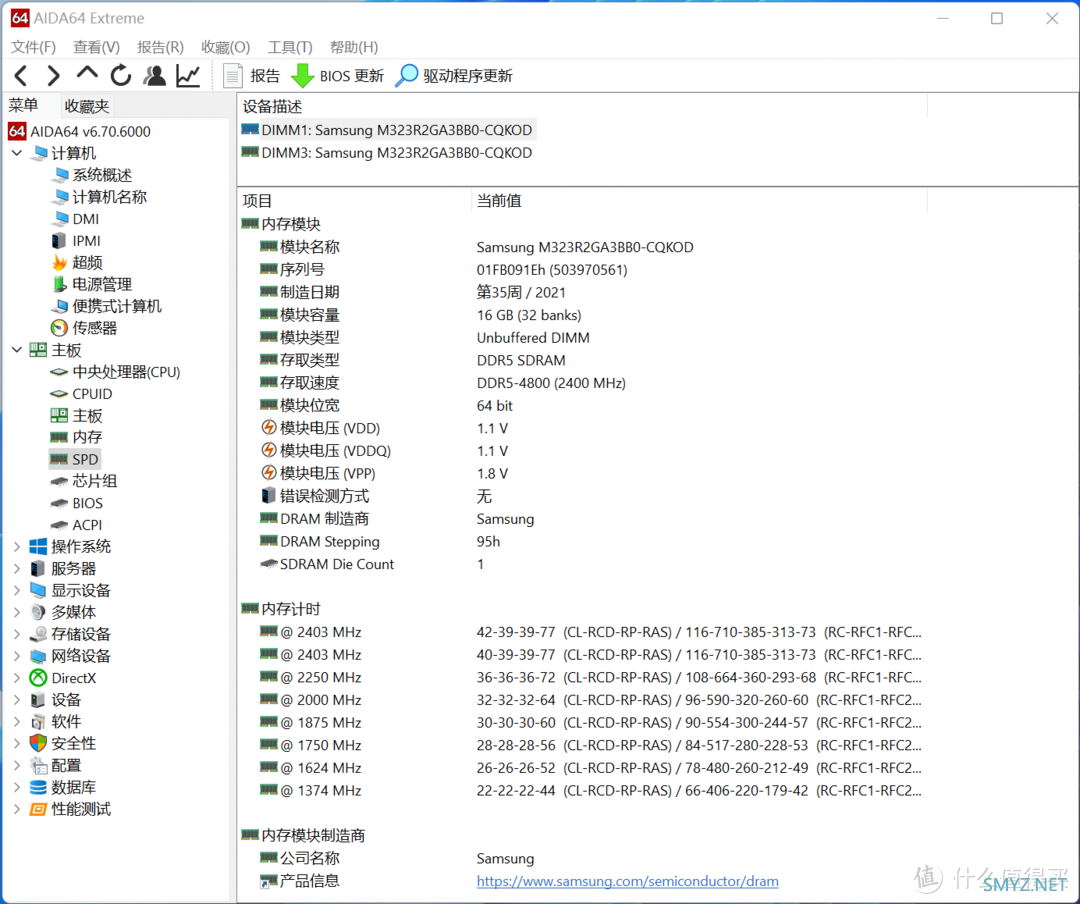Select 计算机名称 in the tree
Image resolution: width=1080 pixels, height=904 pixels.
tap(100, 197)
